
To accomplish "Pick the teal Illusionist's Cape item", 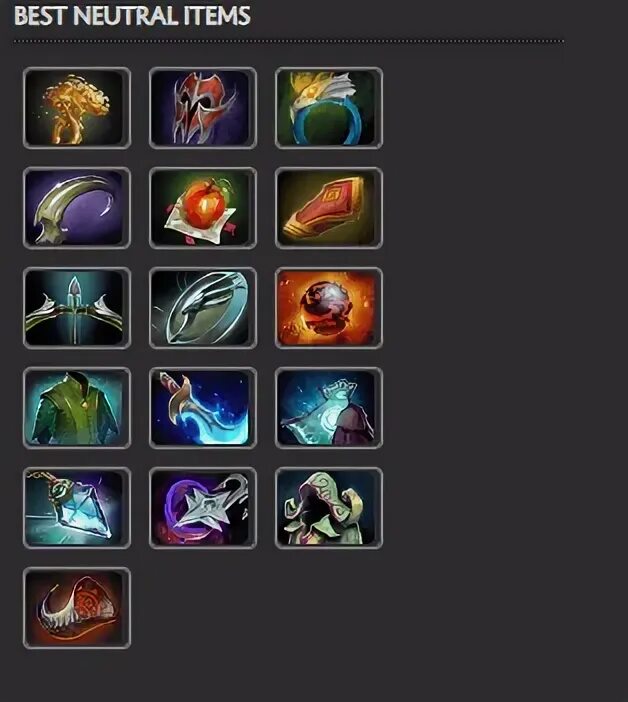I will click(329, 408).
